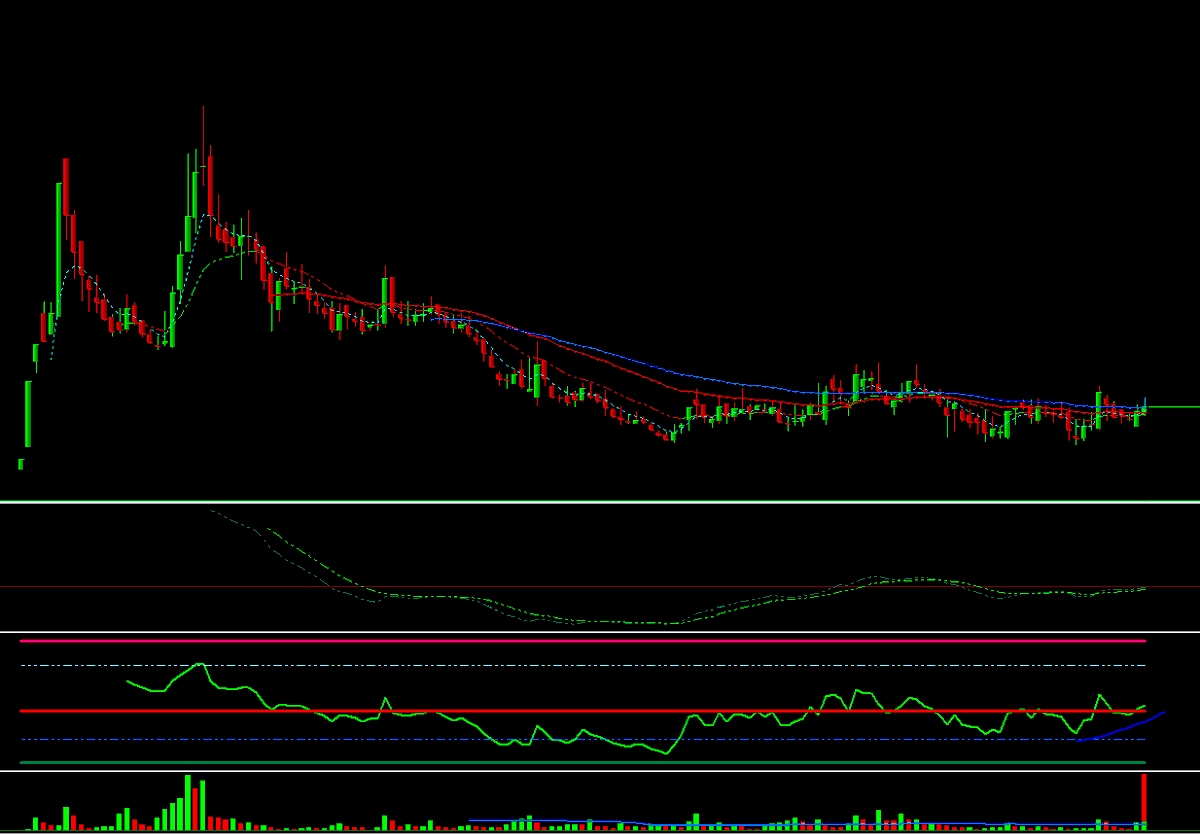Select the short blue trendline in oscillator panel

click(x=1122, y=727)
